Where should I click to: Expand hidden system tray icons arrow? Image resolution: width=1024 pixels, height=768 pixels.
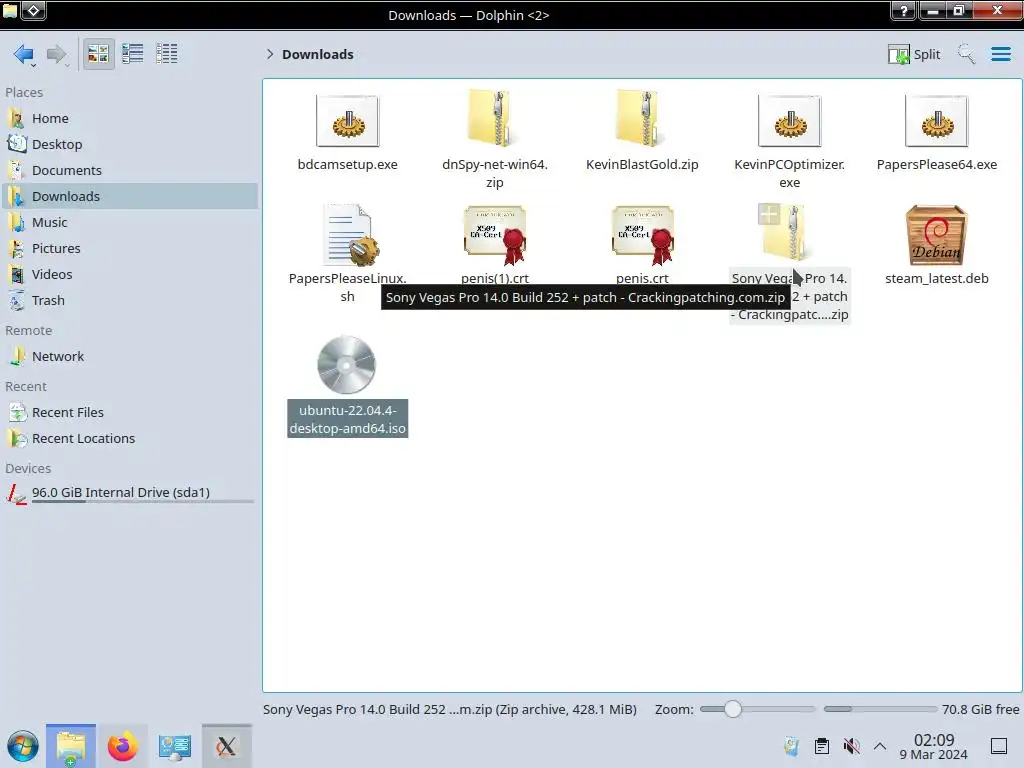(880, 746)
